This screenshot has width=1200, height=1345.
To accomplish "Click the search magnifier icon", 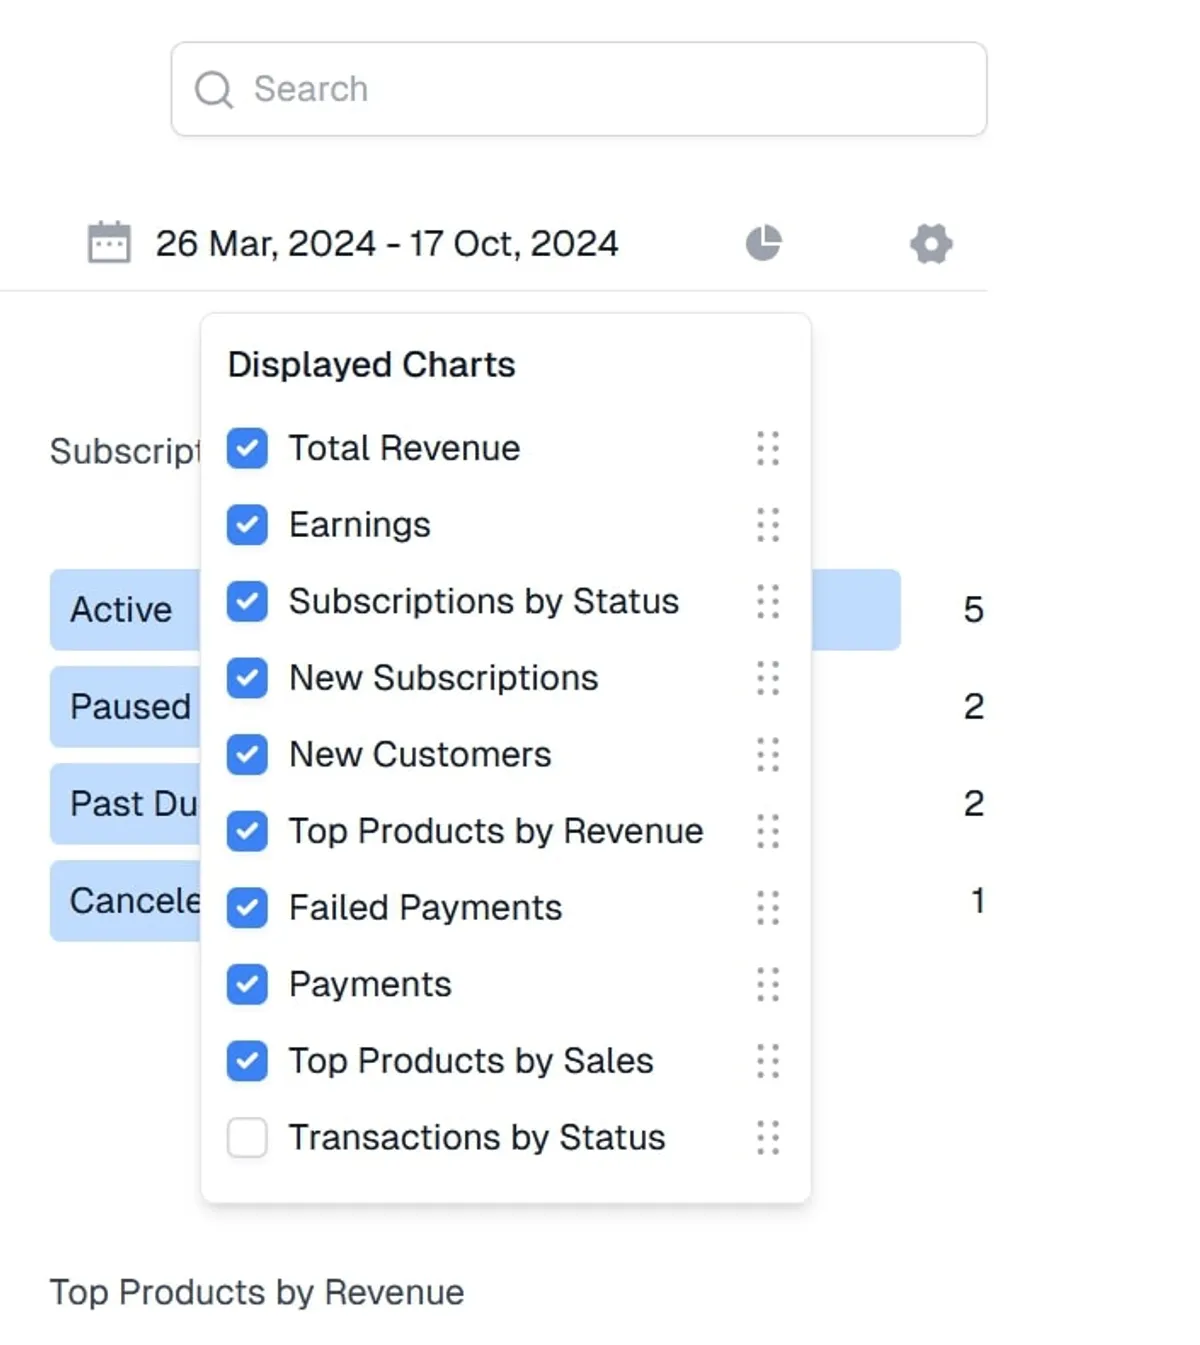I will (214, 89).
